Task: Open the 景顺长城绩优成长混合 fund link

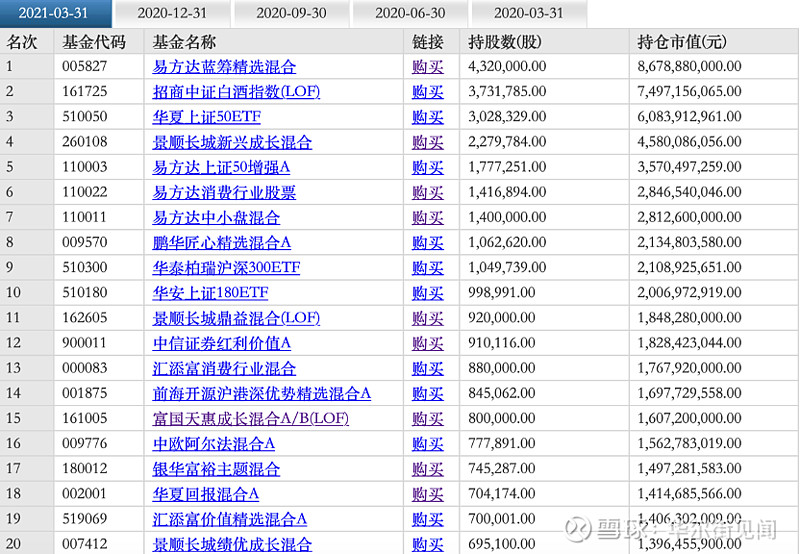Action: [232, 544]
